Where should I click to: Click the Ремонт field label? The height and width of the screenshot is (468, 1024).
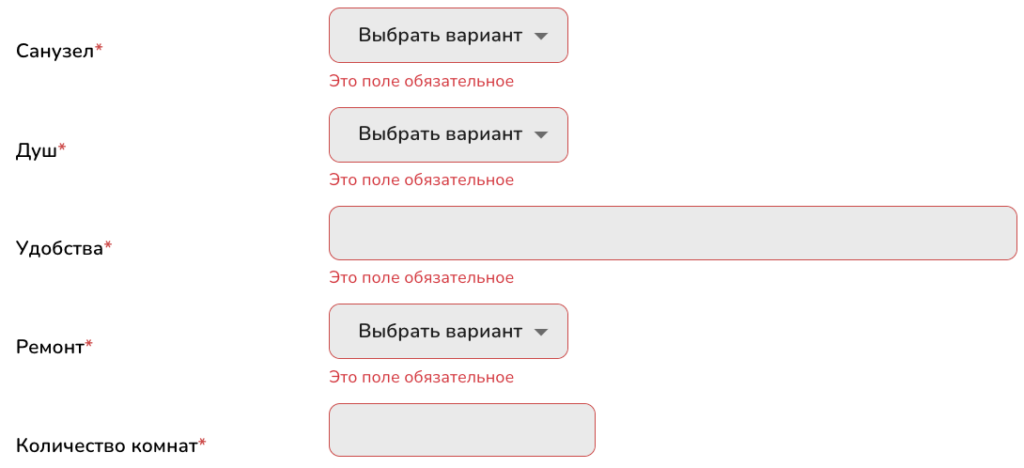50,347
